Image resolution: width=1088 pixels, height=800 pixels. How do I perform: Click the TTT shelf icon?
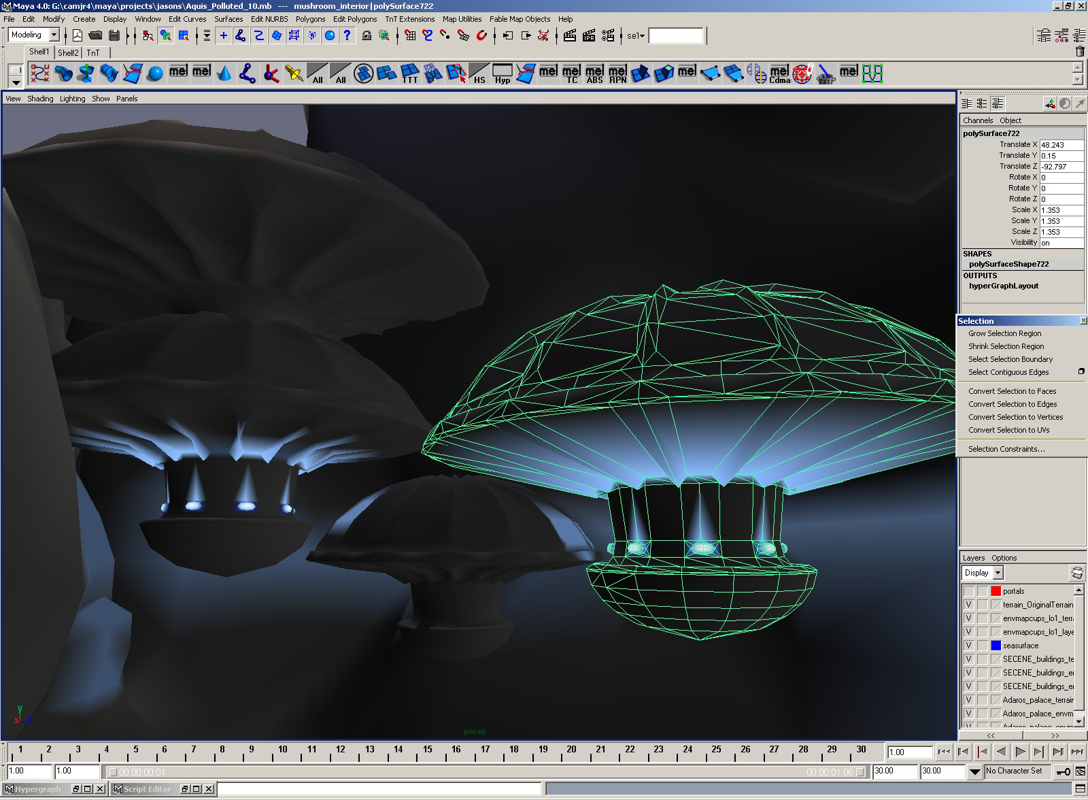click(x=410, y=74)
